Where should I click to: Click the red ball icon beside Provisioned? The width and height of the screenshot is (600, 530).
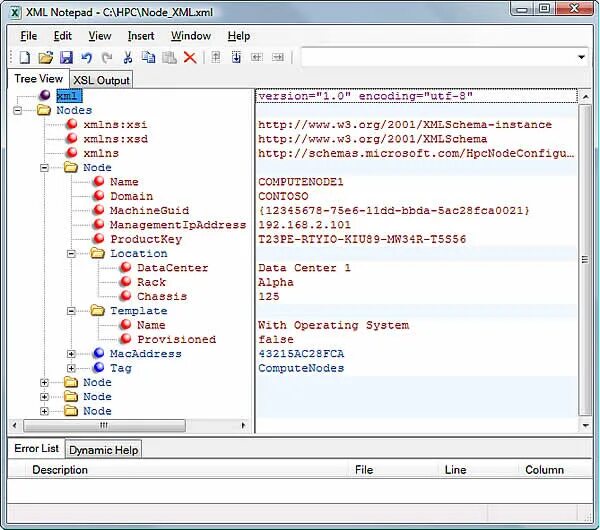pos(126,339)
